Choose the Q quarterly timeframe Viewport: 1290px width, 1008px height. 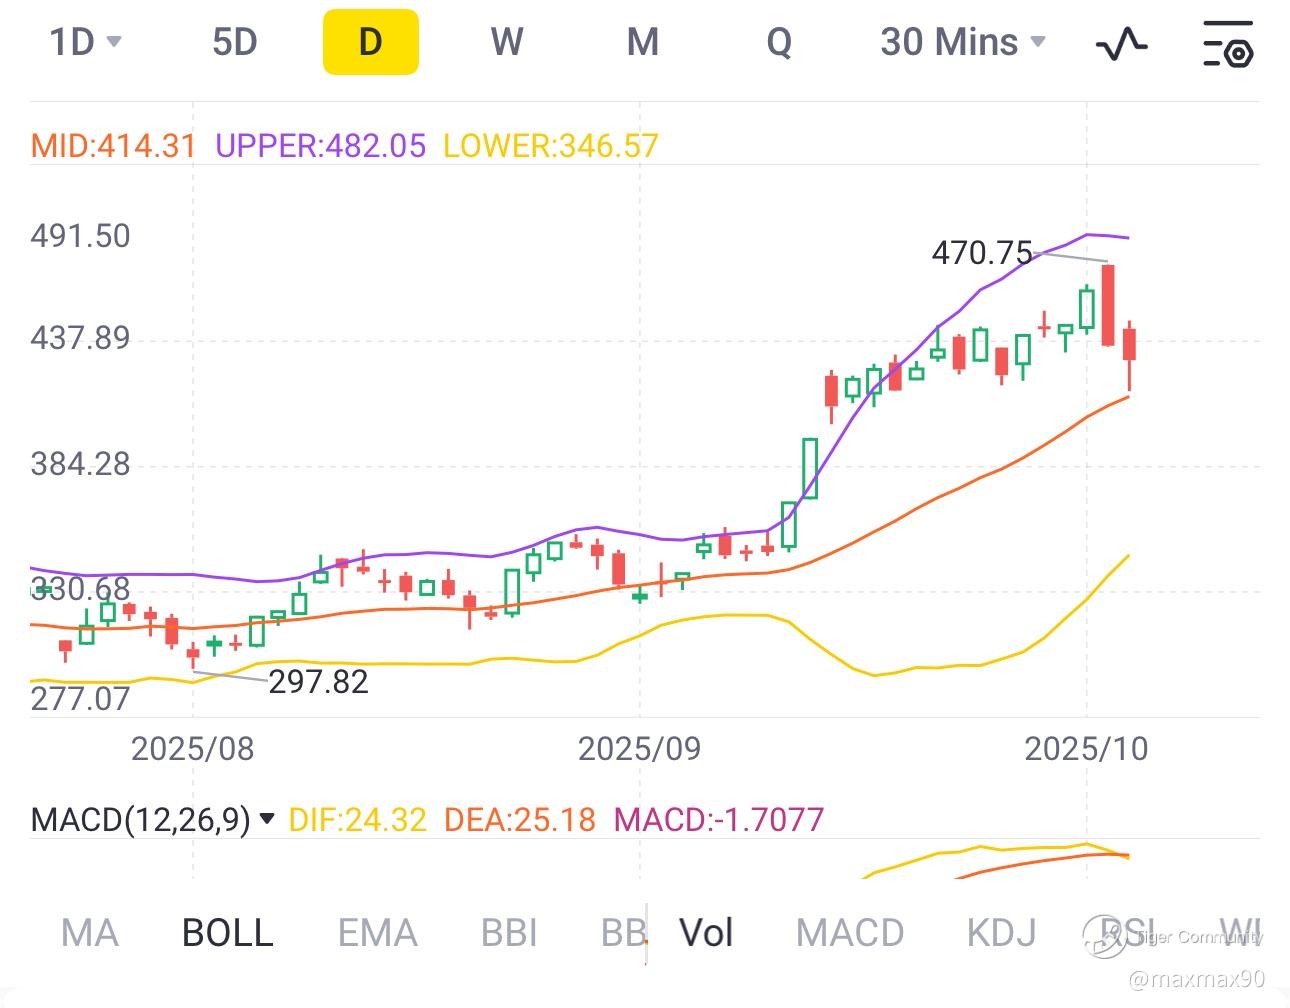[779, 43]
